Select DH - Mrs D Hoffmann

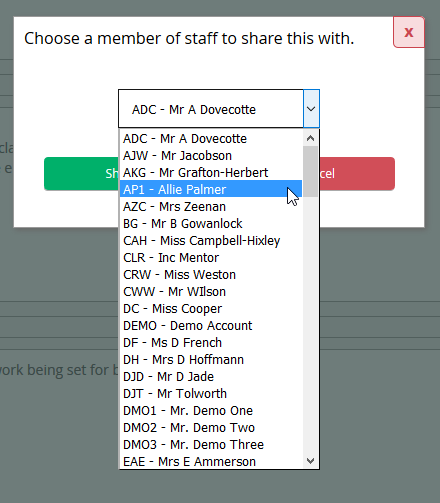click(x=211, y=359)
